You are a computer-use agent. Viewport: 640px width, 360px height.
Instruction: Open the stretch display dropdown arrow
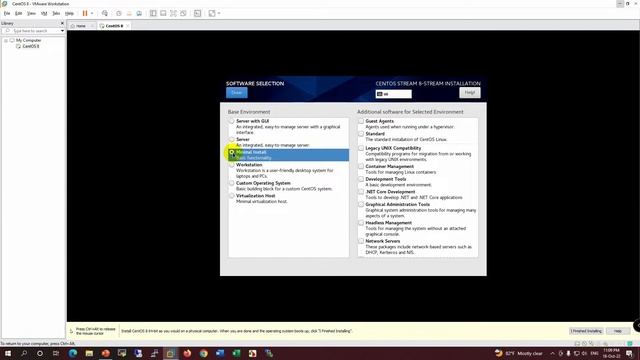point(219,13)
